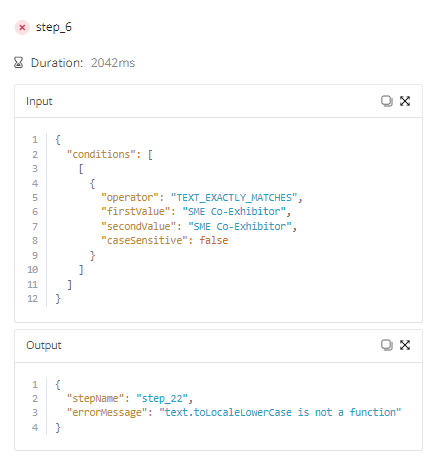Click the Input panel header label

pos(39,101)
